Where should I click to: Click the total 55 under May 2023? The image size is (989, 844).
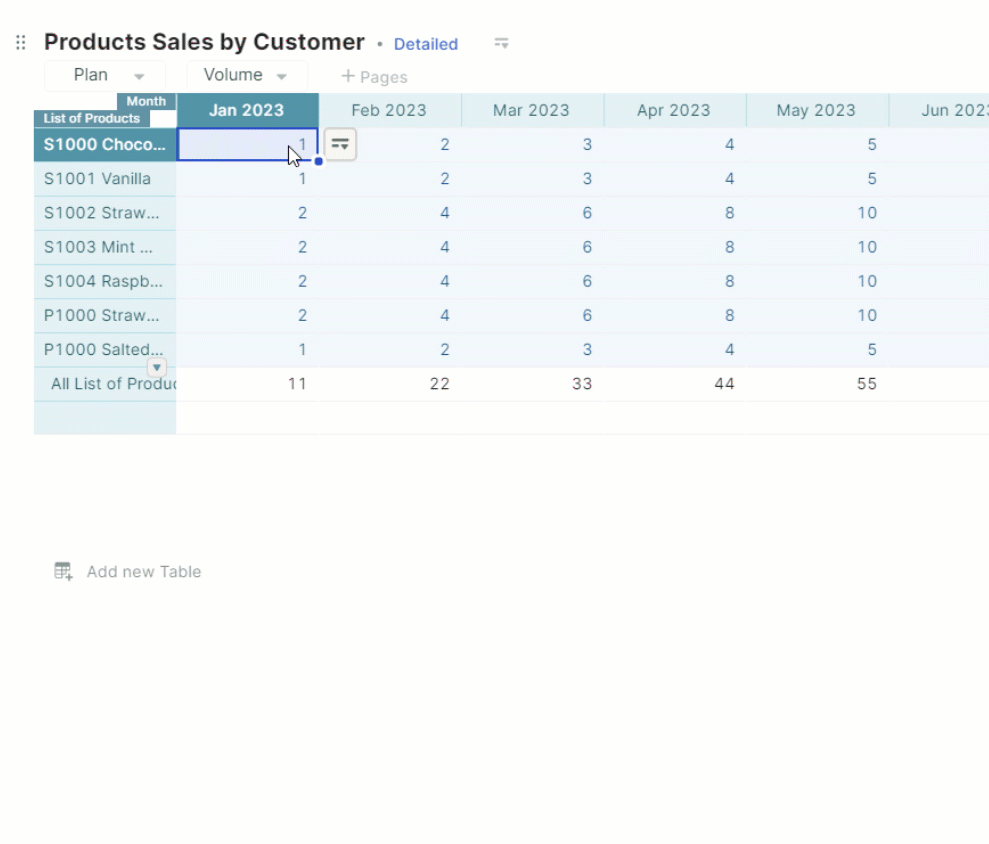click(x=817, y=384)
